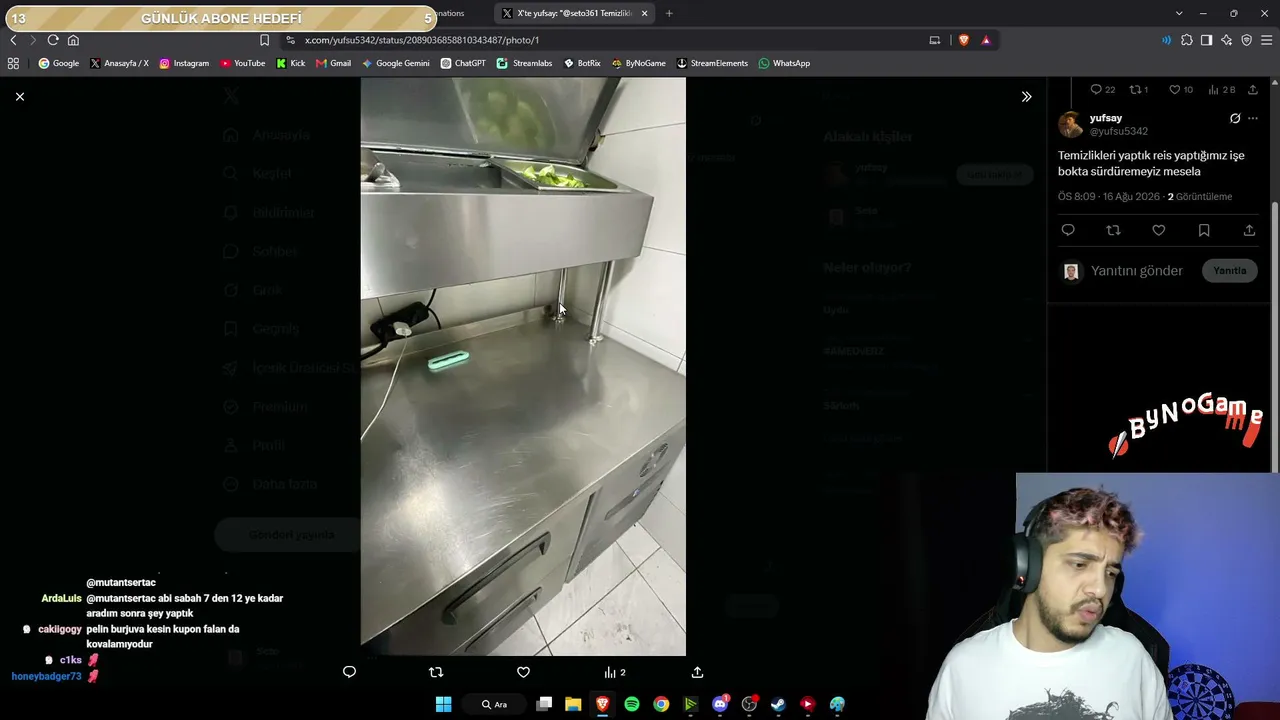Repost icon under yufsay's post in side panel
Image resolution: width=1280 pixels, height=720 pixels.
pyautogui.click(x=1113, y=230)
